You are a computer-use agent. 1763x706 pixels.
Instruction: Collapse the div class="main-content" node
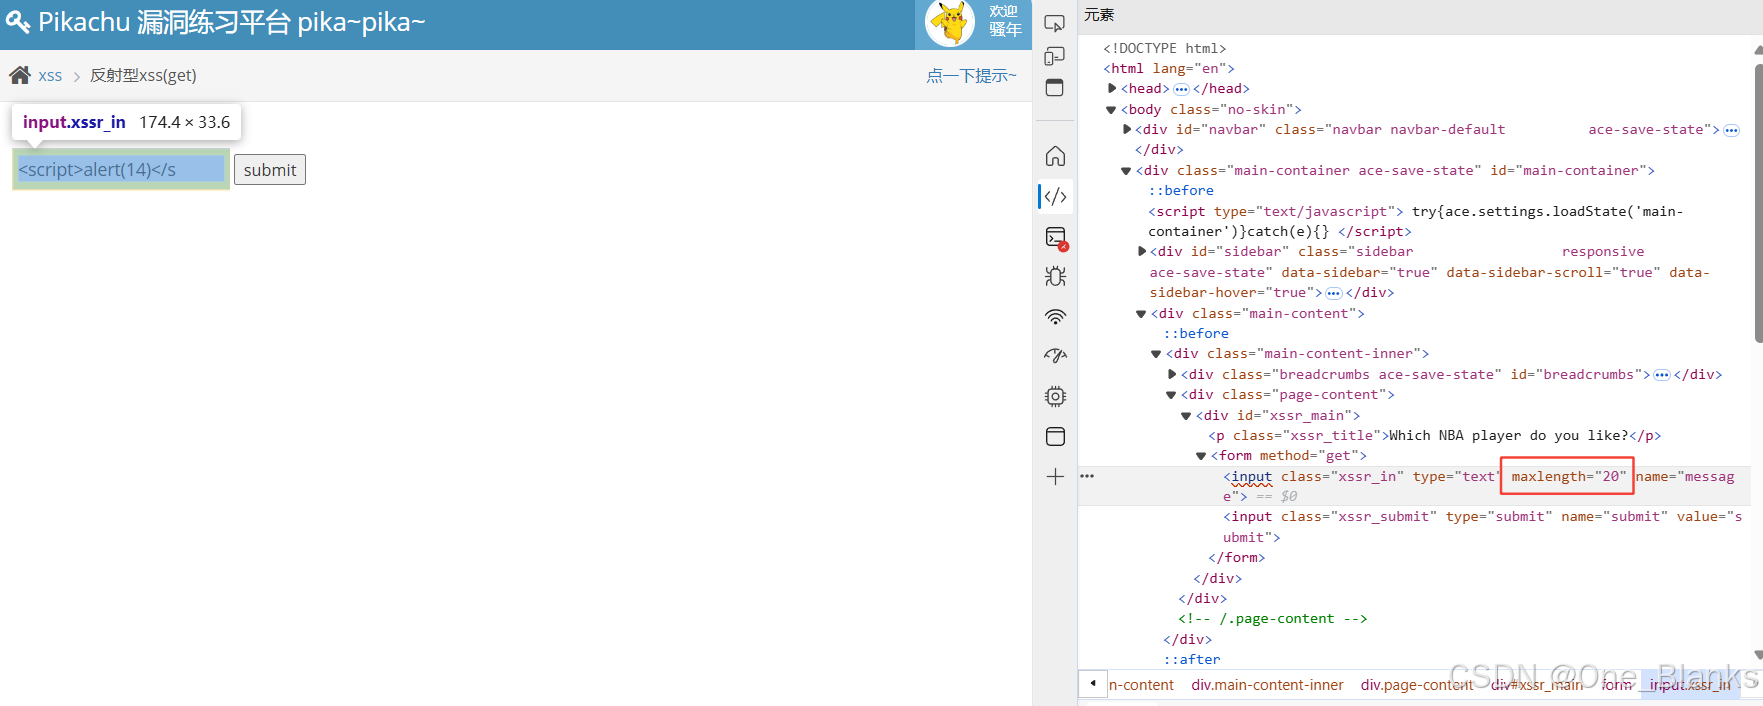point(1141,313)
